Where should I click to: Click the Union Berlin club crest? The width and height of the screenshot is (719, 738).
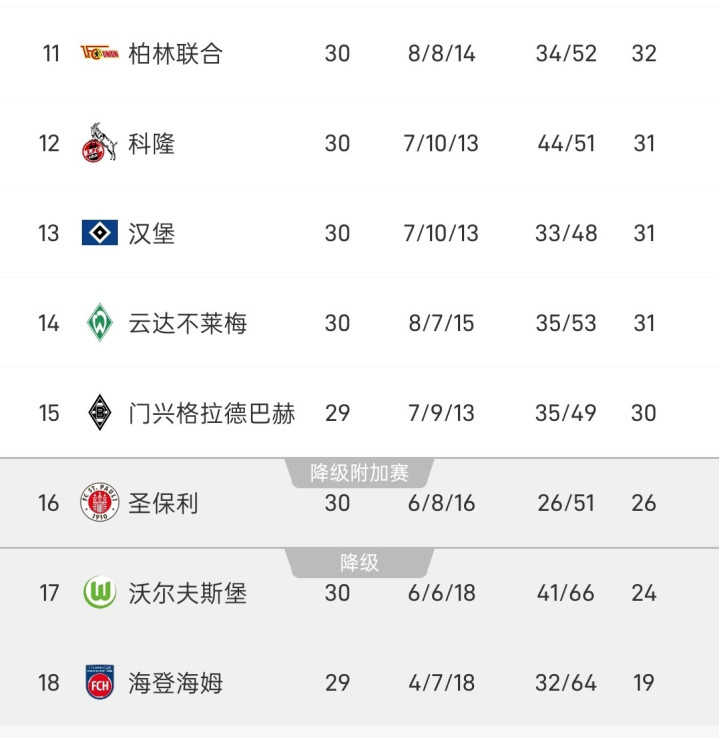coord(99,53)
